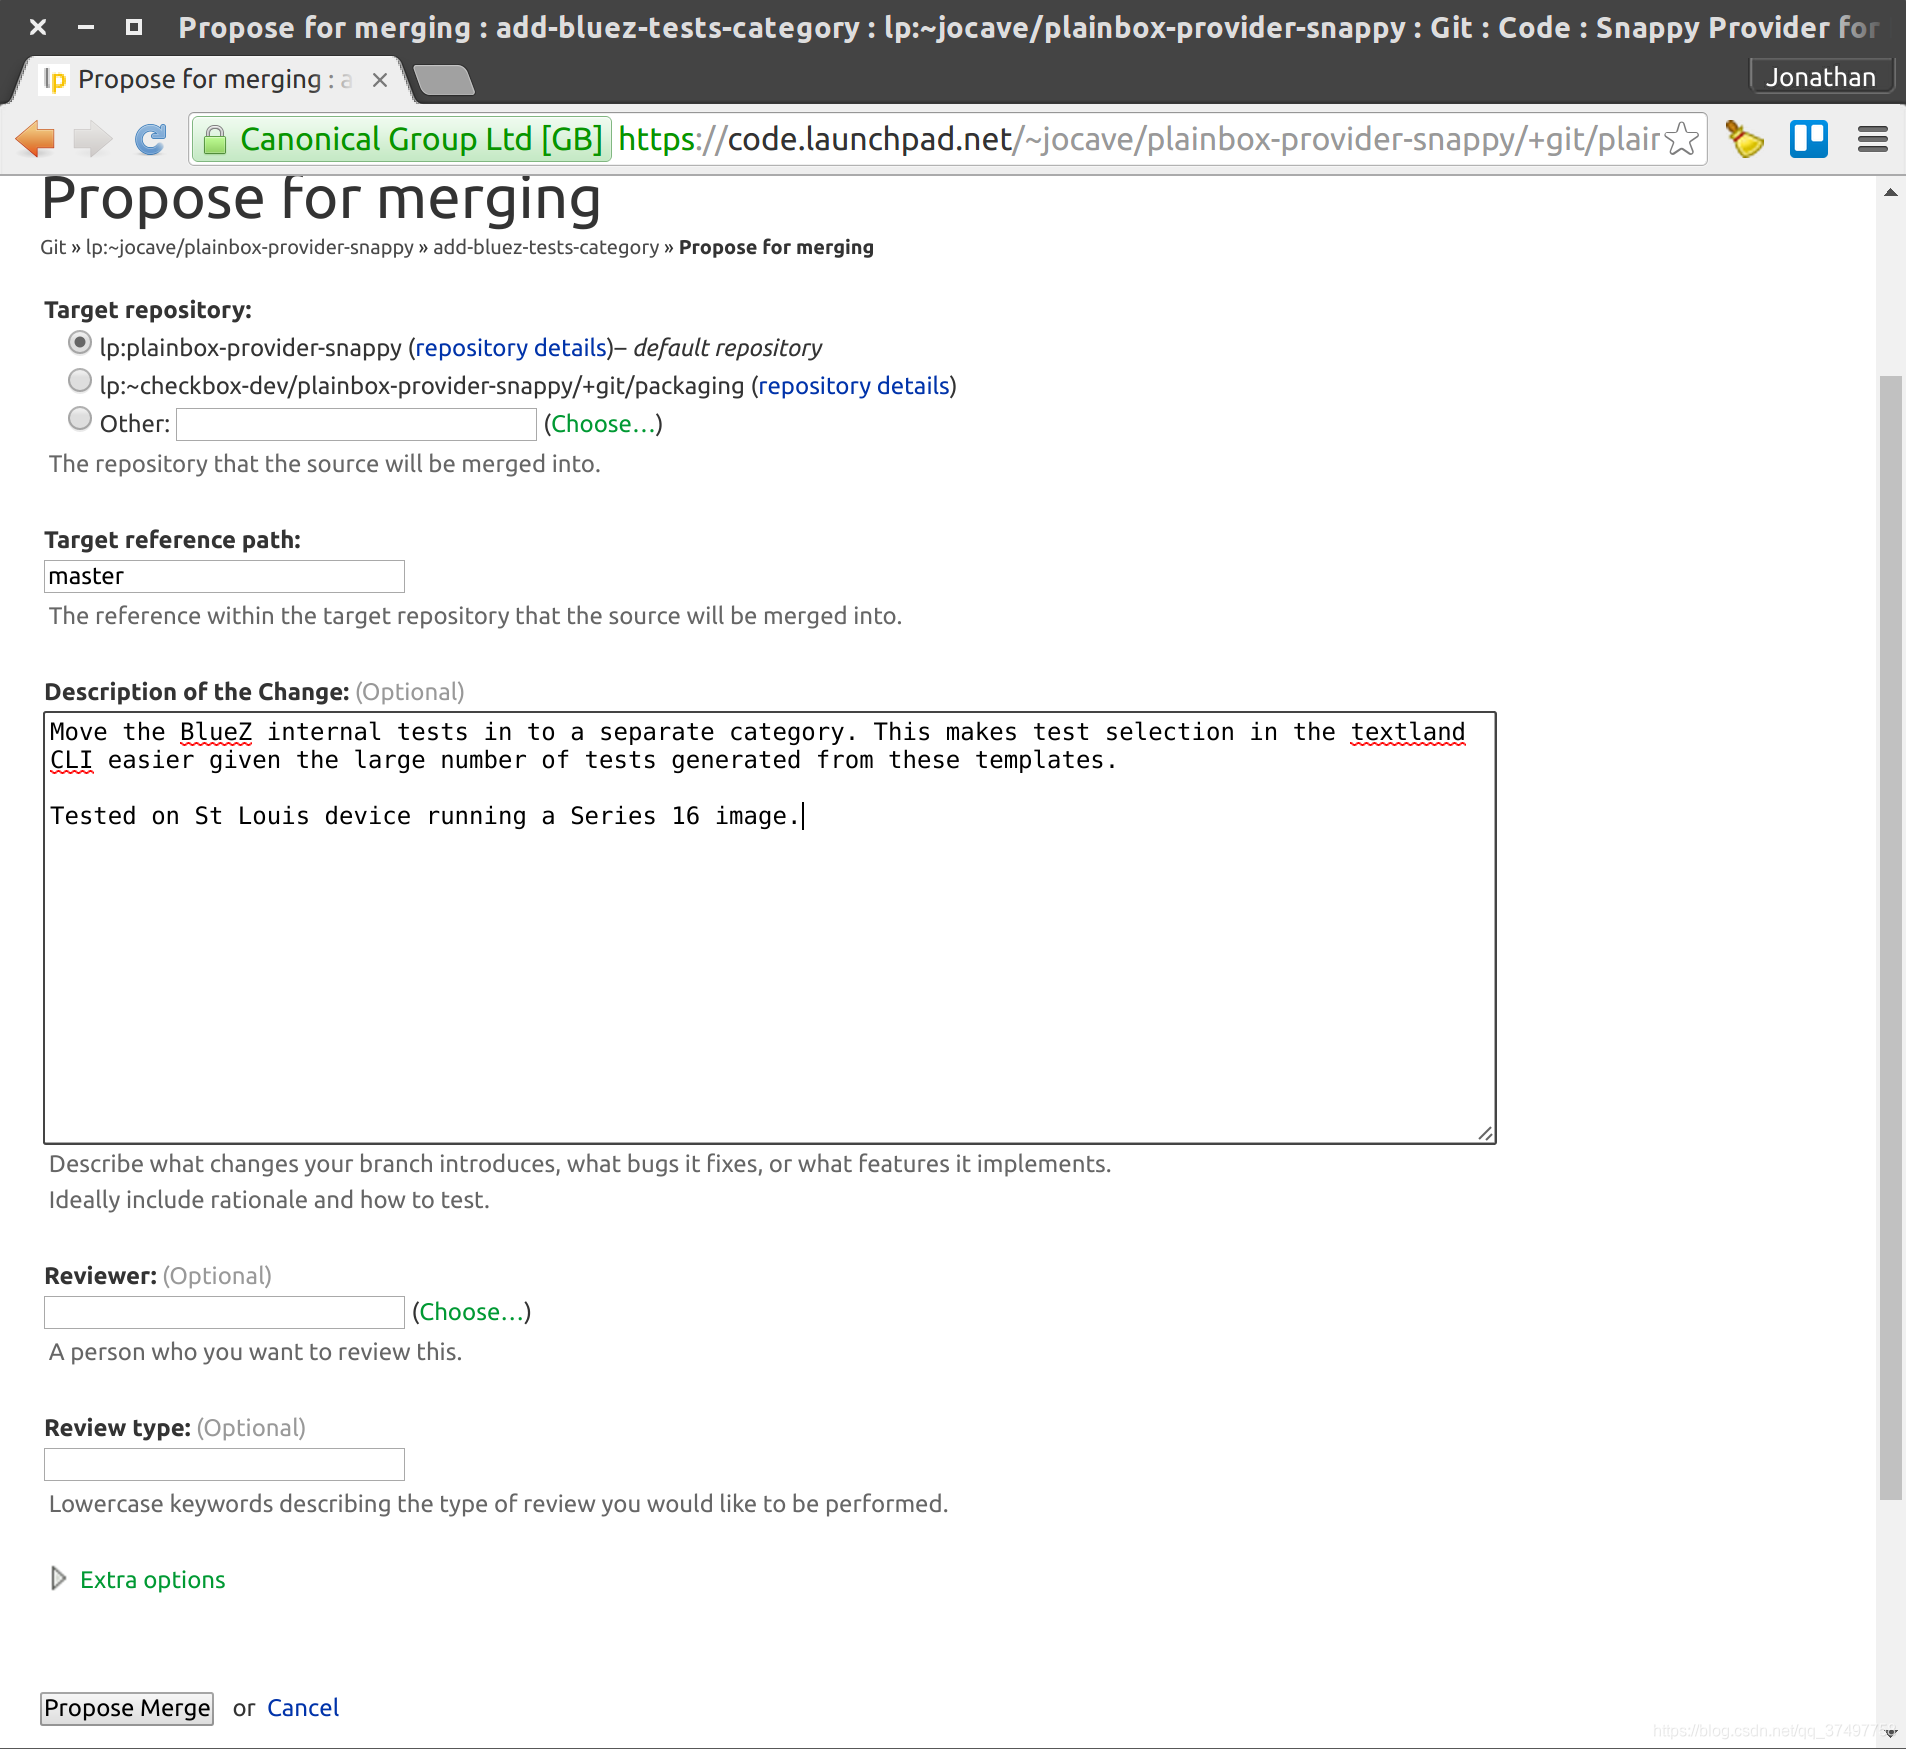This screenshot has width=1906, height=1749.
Task: Close the Propose for merging tab
Action: click(380, 80)
